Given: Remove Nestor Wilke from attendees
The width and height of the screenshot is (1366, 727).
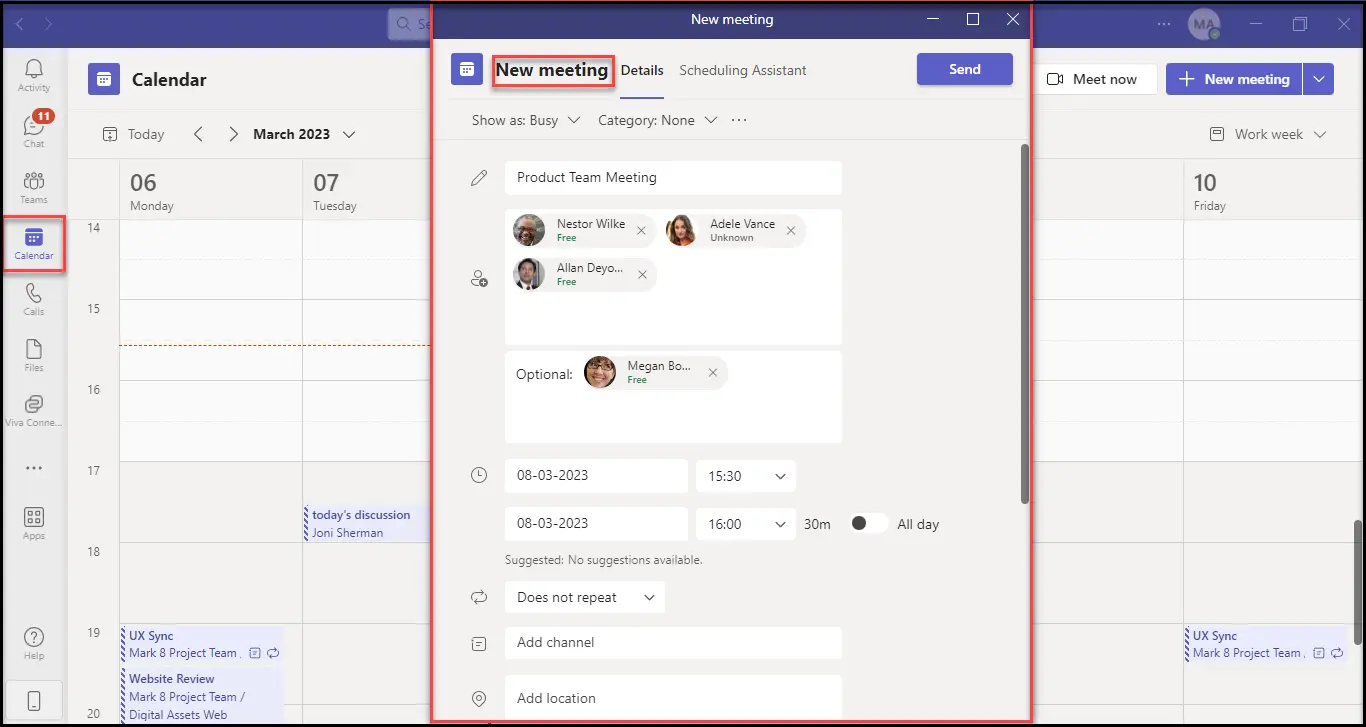Looking at the screenshot, I should pos(641,231).
